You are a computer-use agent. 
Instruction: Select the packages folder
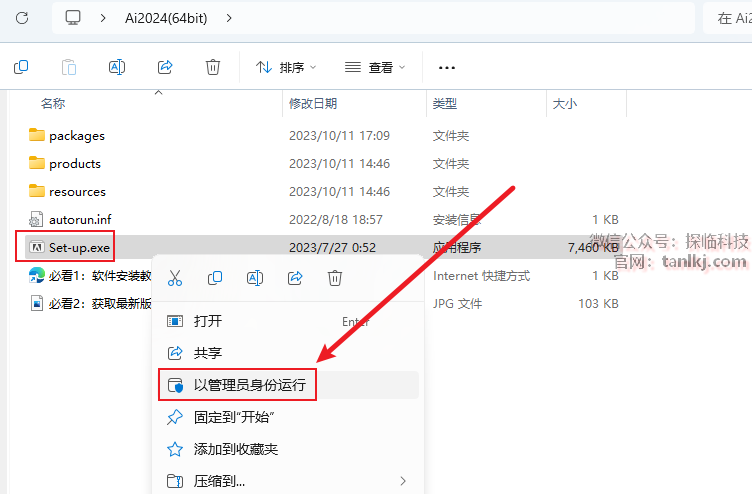click(x=77, y=136)
